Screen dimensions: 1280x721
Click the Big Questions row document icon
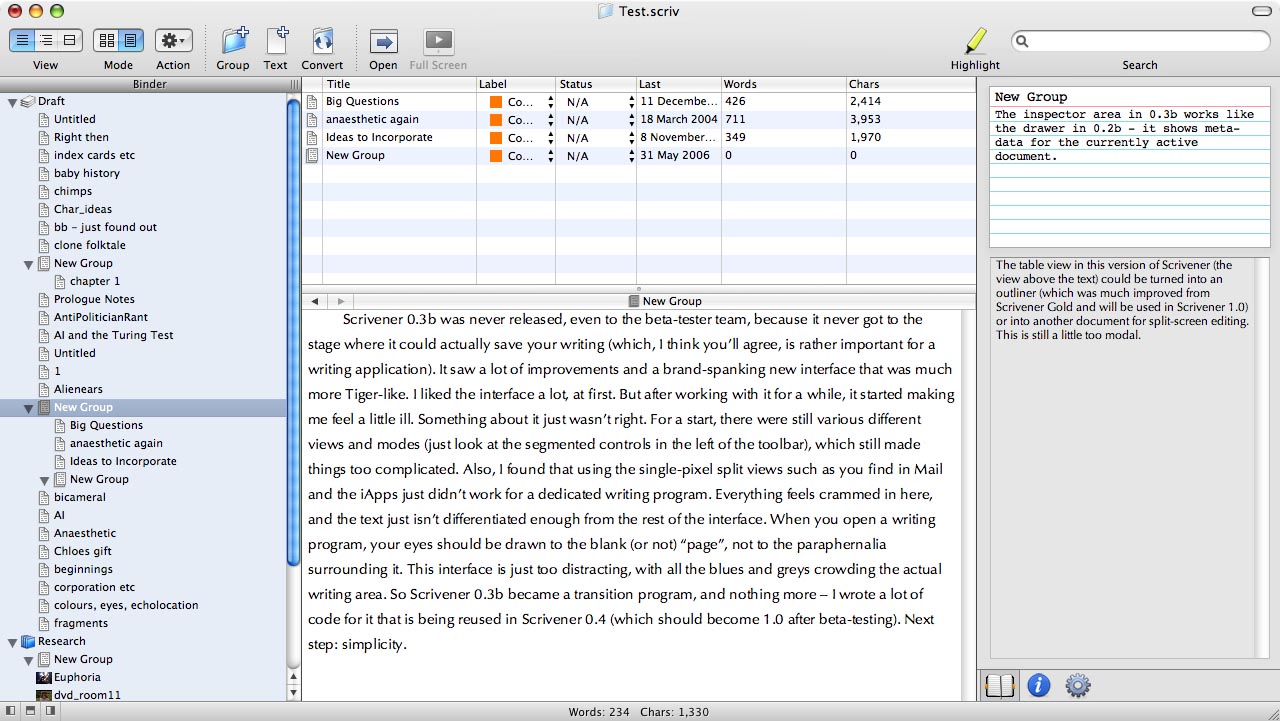pyautogui.click(x=312, y=101)
